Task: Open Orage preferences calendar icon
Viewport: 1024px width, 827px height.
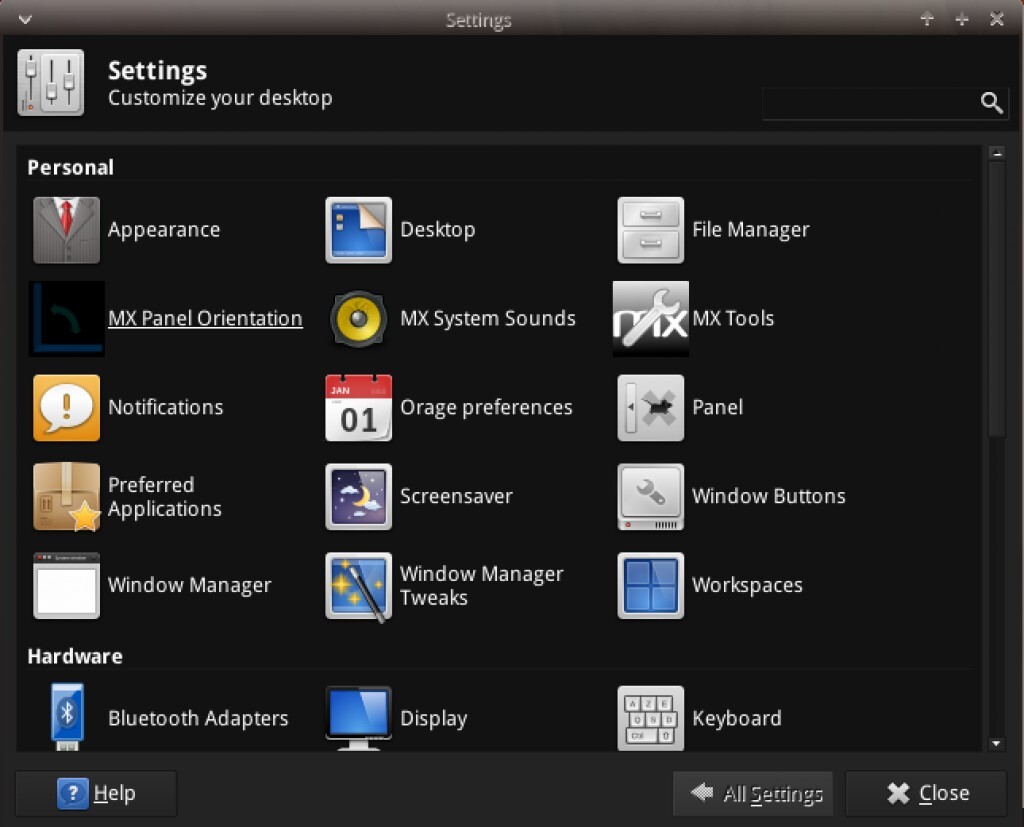Action: [358, 408]
